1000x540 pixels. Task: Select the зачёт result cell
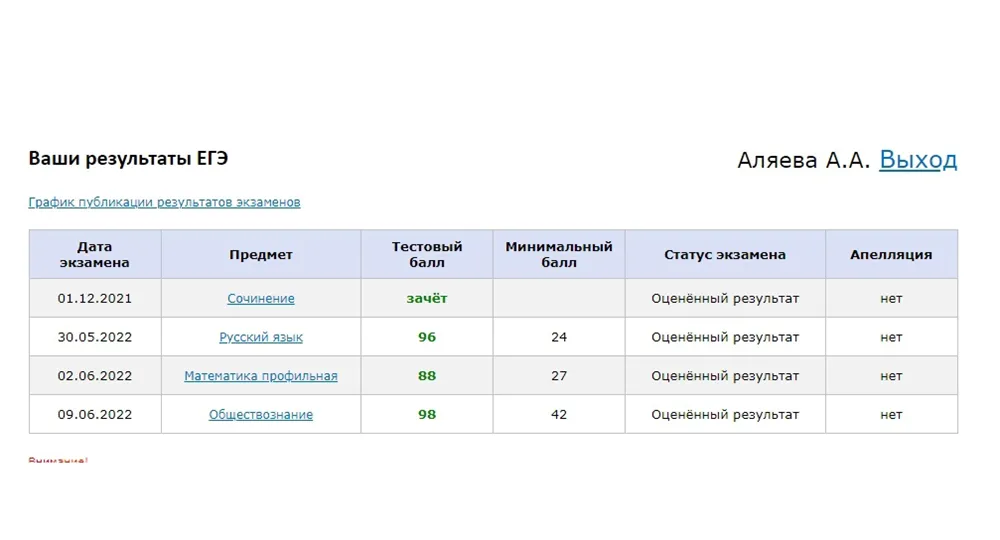(x=427, y=299)
